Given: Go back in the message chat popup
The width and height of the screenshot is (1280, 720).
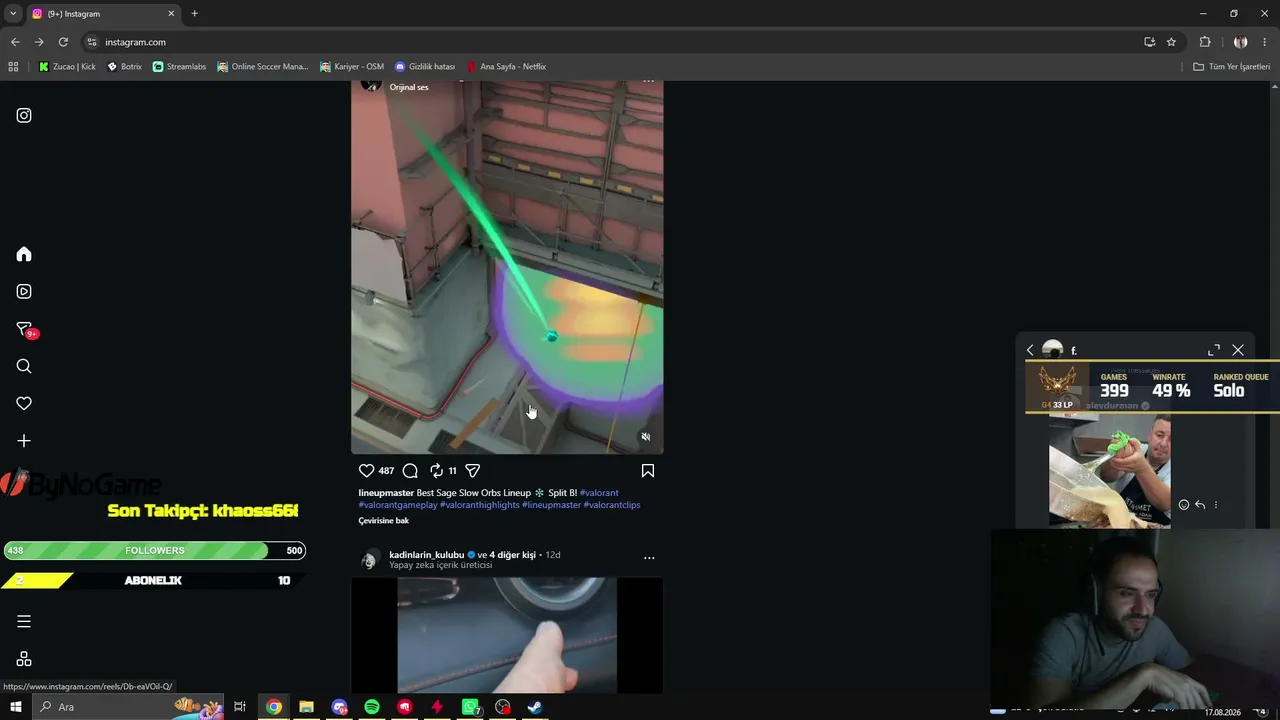Looking at the screenshot, I should point(1030,350).
